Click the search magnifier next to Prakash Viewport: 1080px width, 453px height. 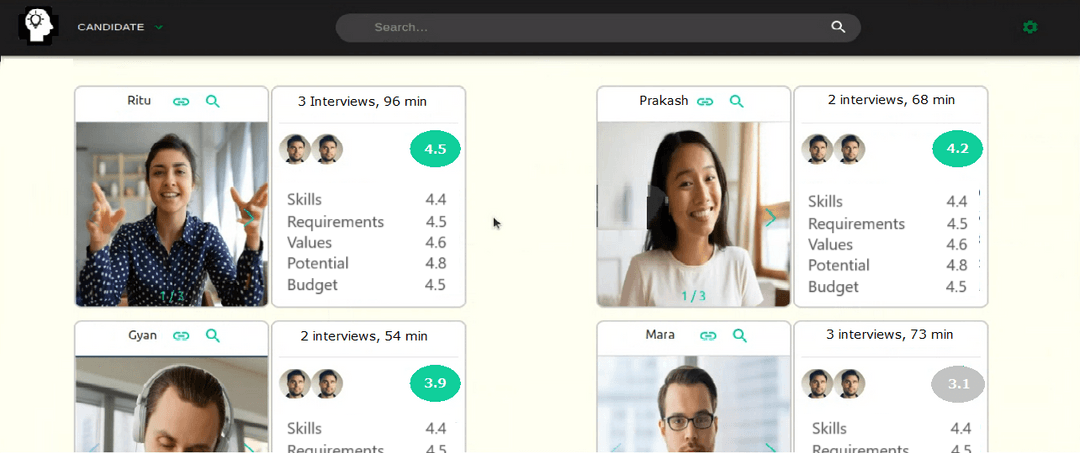click(737, 102)
